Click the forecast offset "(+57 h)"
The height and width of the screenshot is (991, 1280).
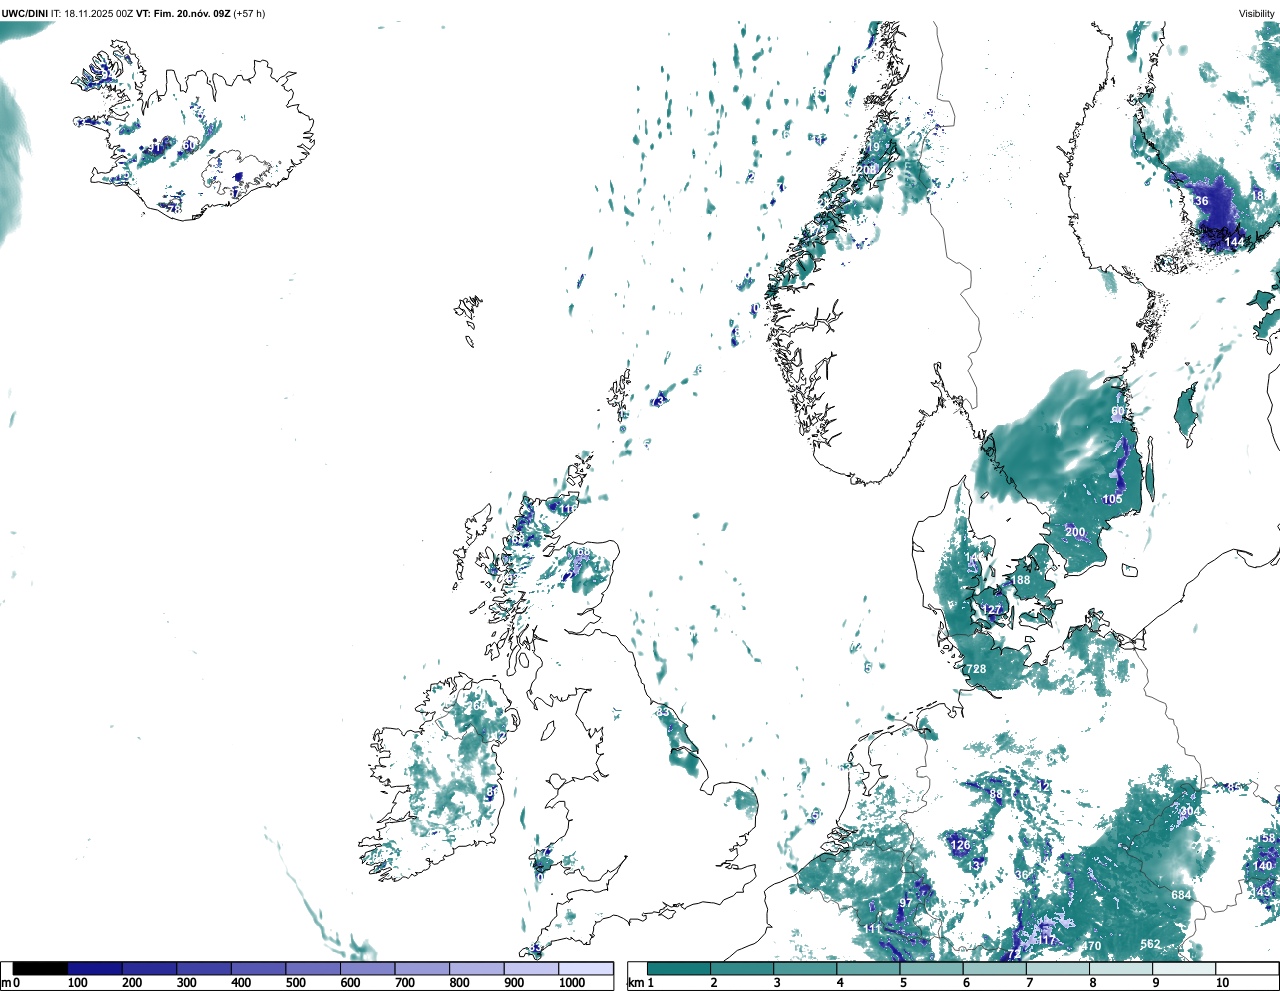249,14
